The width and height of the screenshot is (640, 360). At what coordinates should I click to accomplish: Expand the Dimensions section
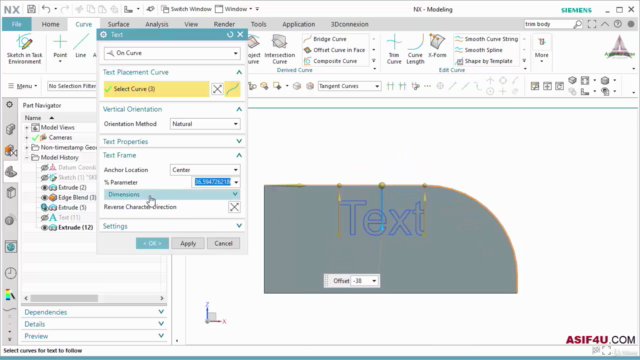172,194
